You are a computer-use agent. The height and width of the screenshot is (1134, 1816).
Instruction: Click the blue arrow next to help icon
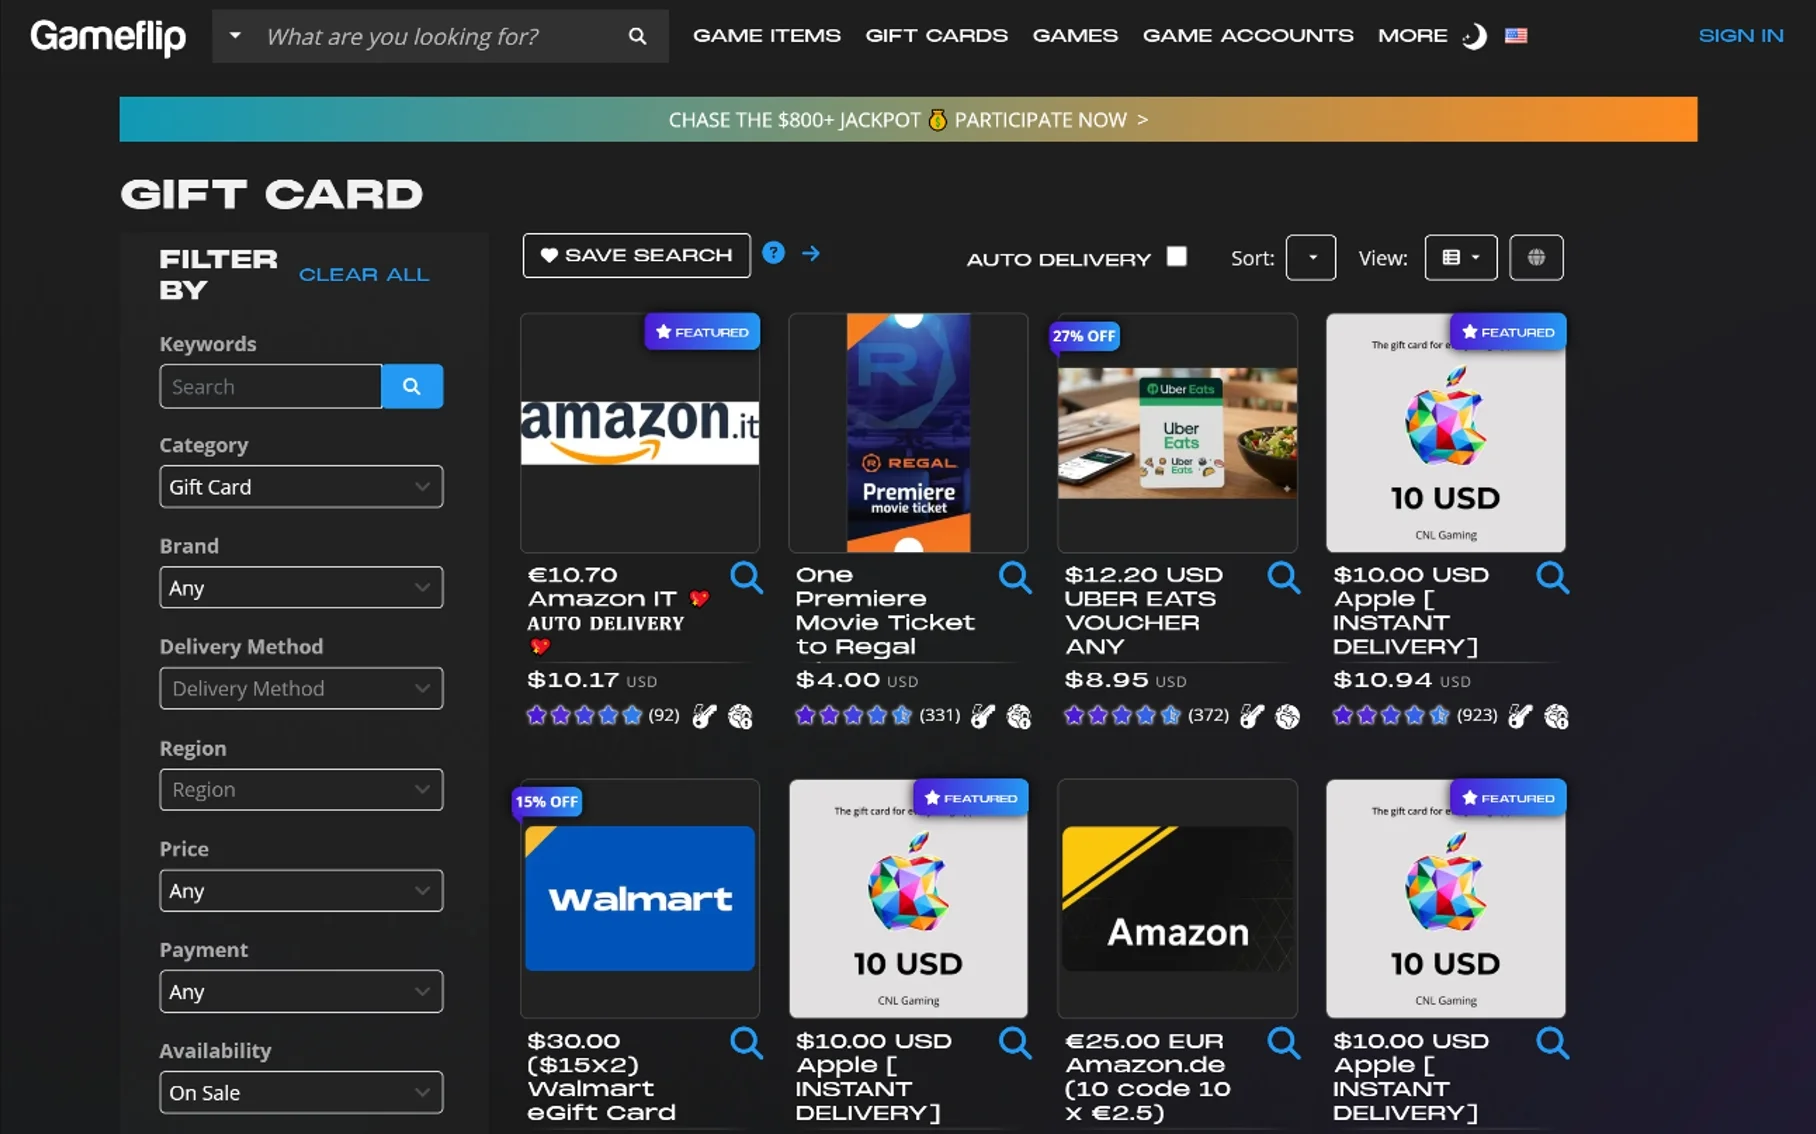click(x=811, y=254)
